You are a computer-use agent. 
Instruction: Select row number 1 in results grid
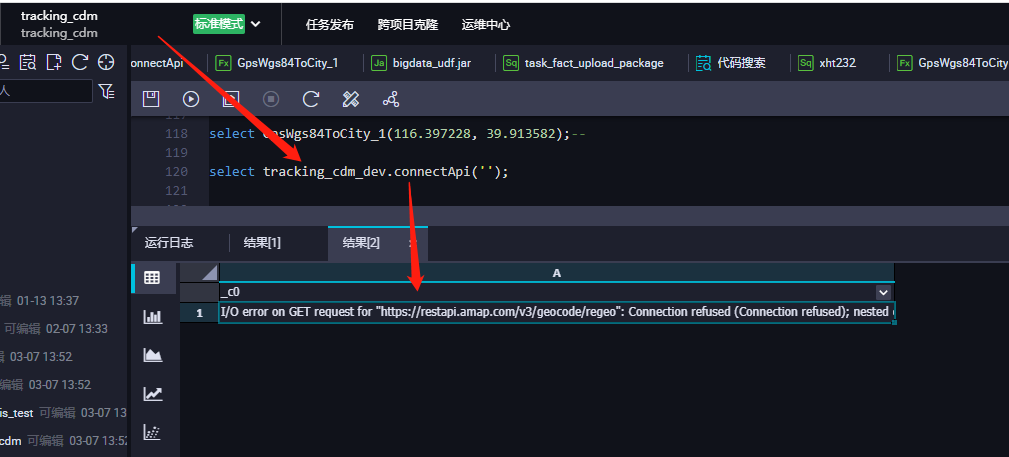click(199, 313)
